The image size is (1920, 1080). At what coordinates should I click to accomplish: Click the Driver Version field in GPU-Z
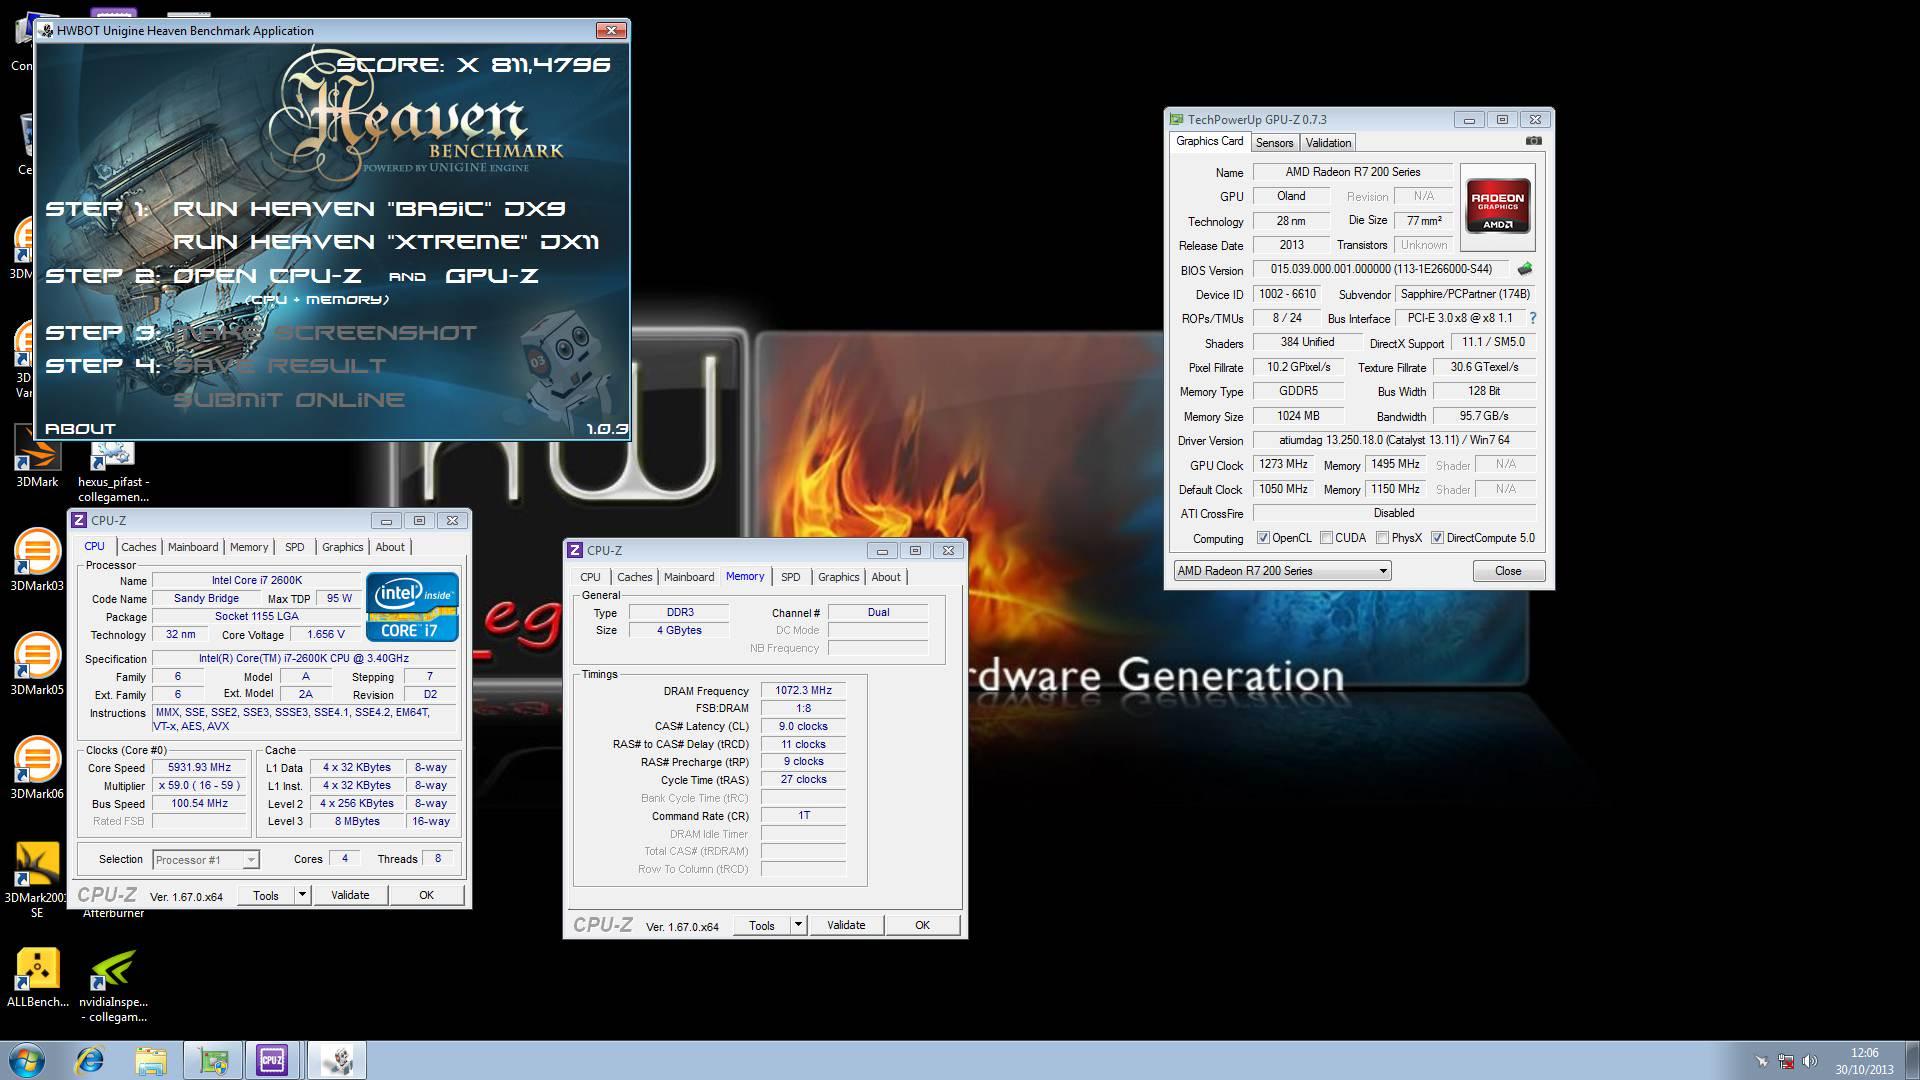(1394, 440)
